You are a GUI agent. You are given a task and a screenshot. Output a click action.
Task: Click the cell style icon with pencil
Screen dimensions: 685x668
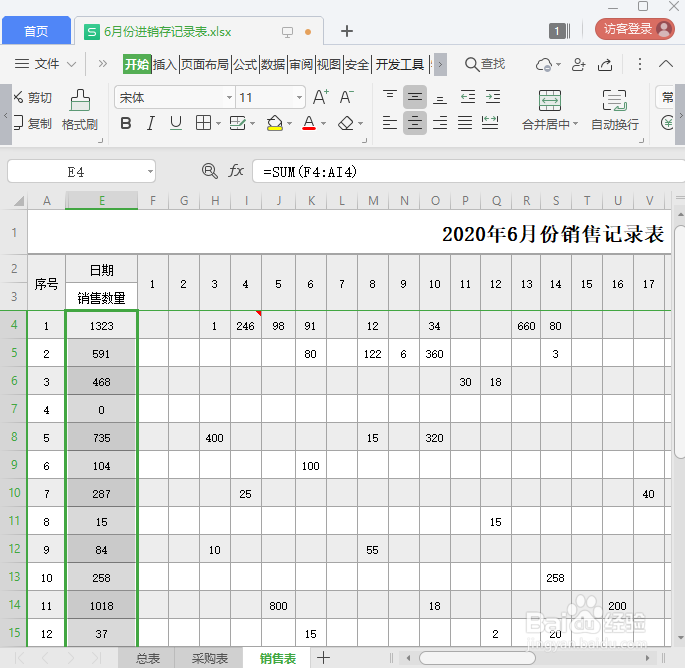[238, 123]
